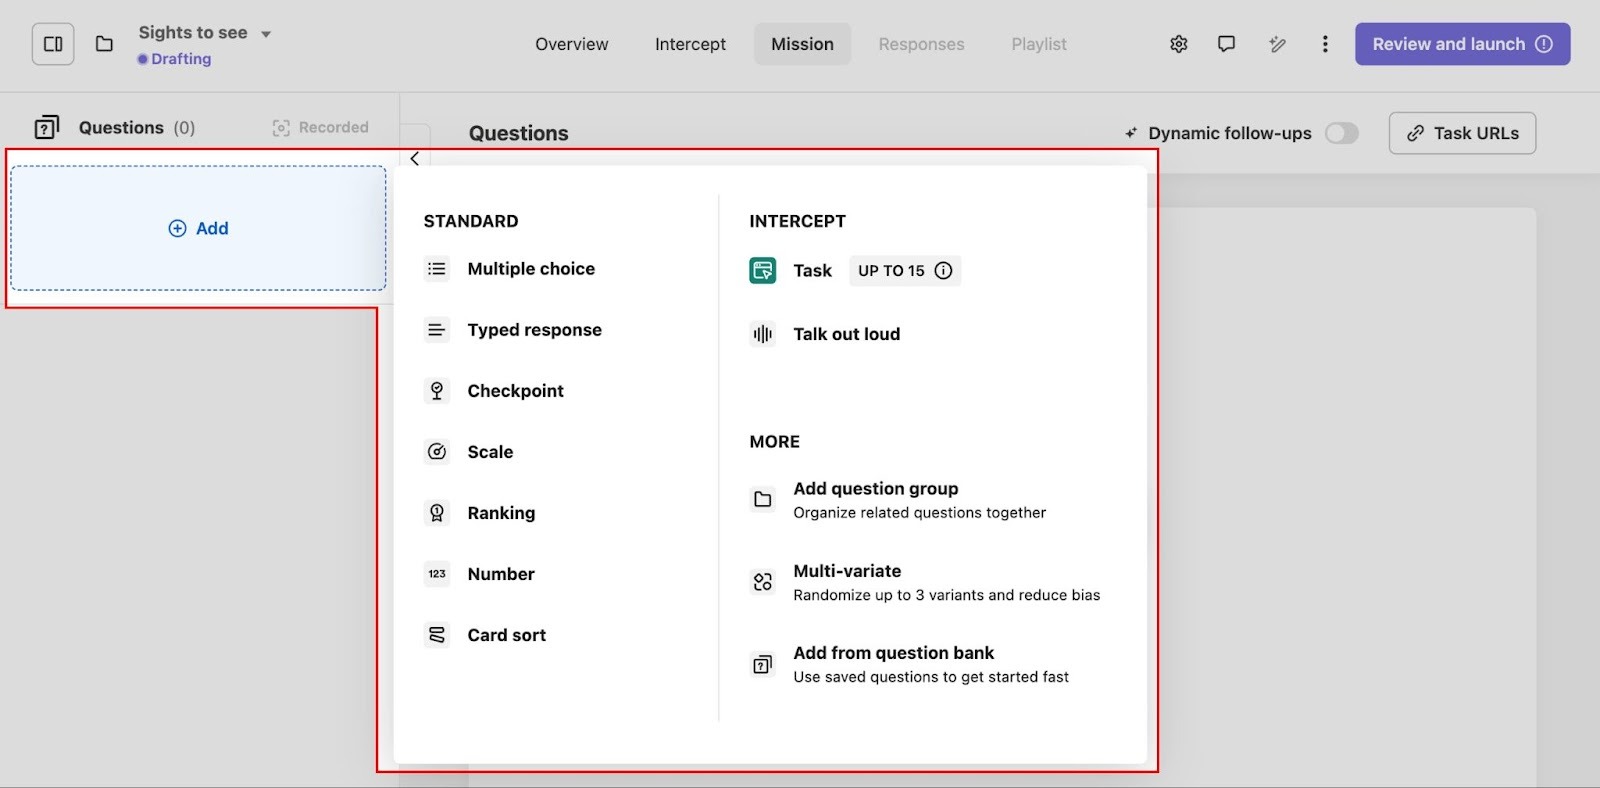Click the magic wand icon
The width and height of the screenshot is (1600, 788).
tap(1277, 44)
